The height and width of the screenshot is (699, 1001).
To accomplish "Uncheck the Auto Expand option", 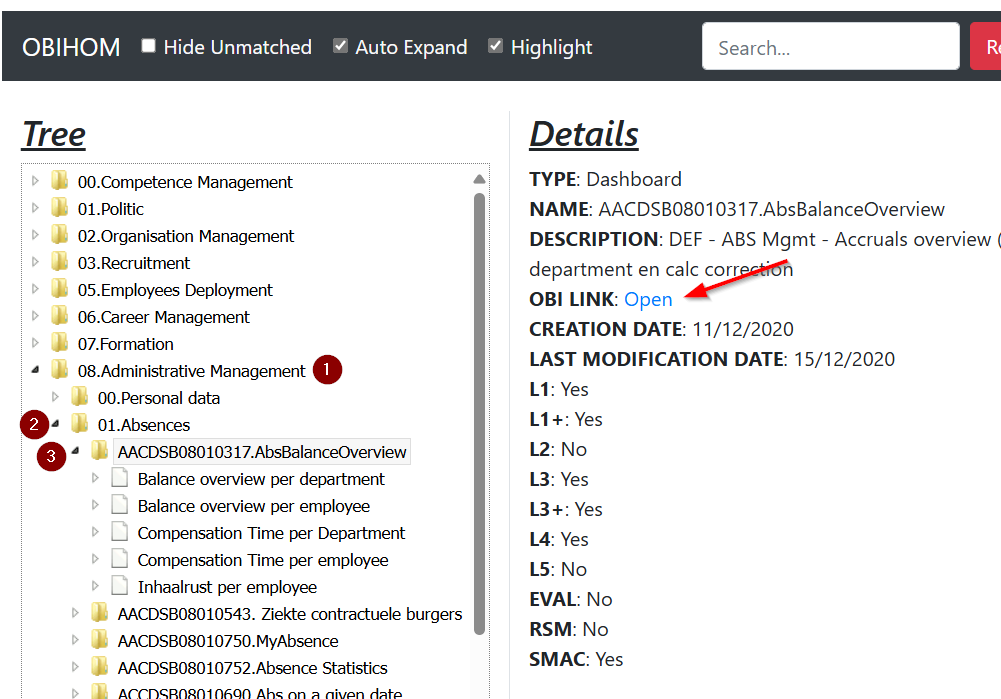I will 340,46.
